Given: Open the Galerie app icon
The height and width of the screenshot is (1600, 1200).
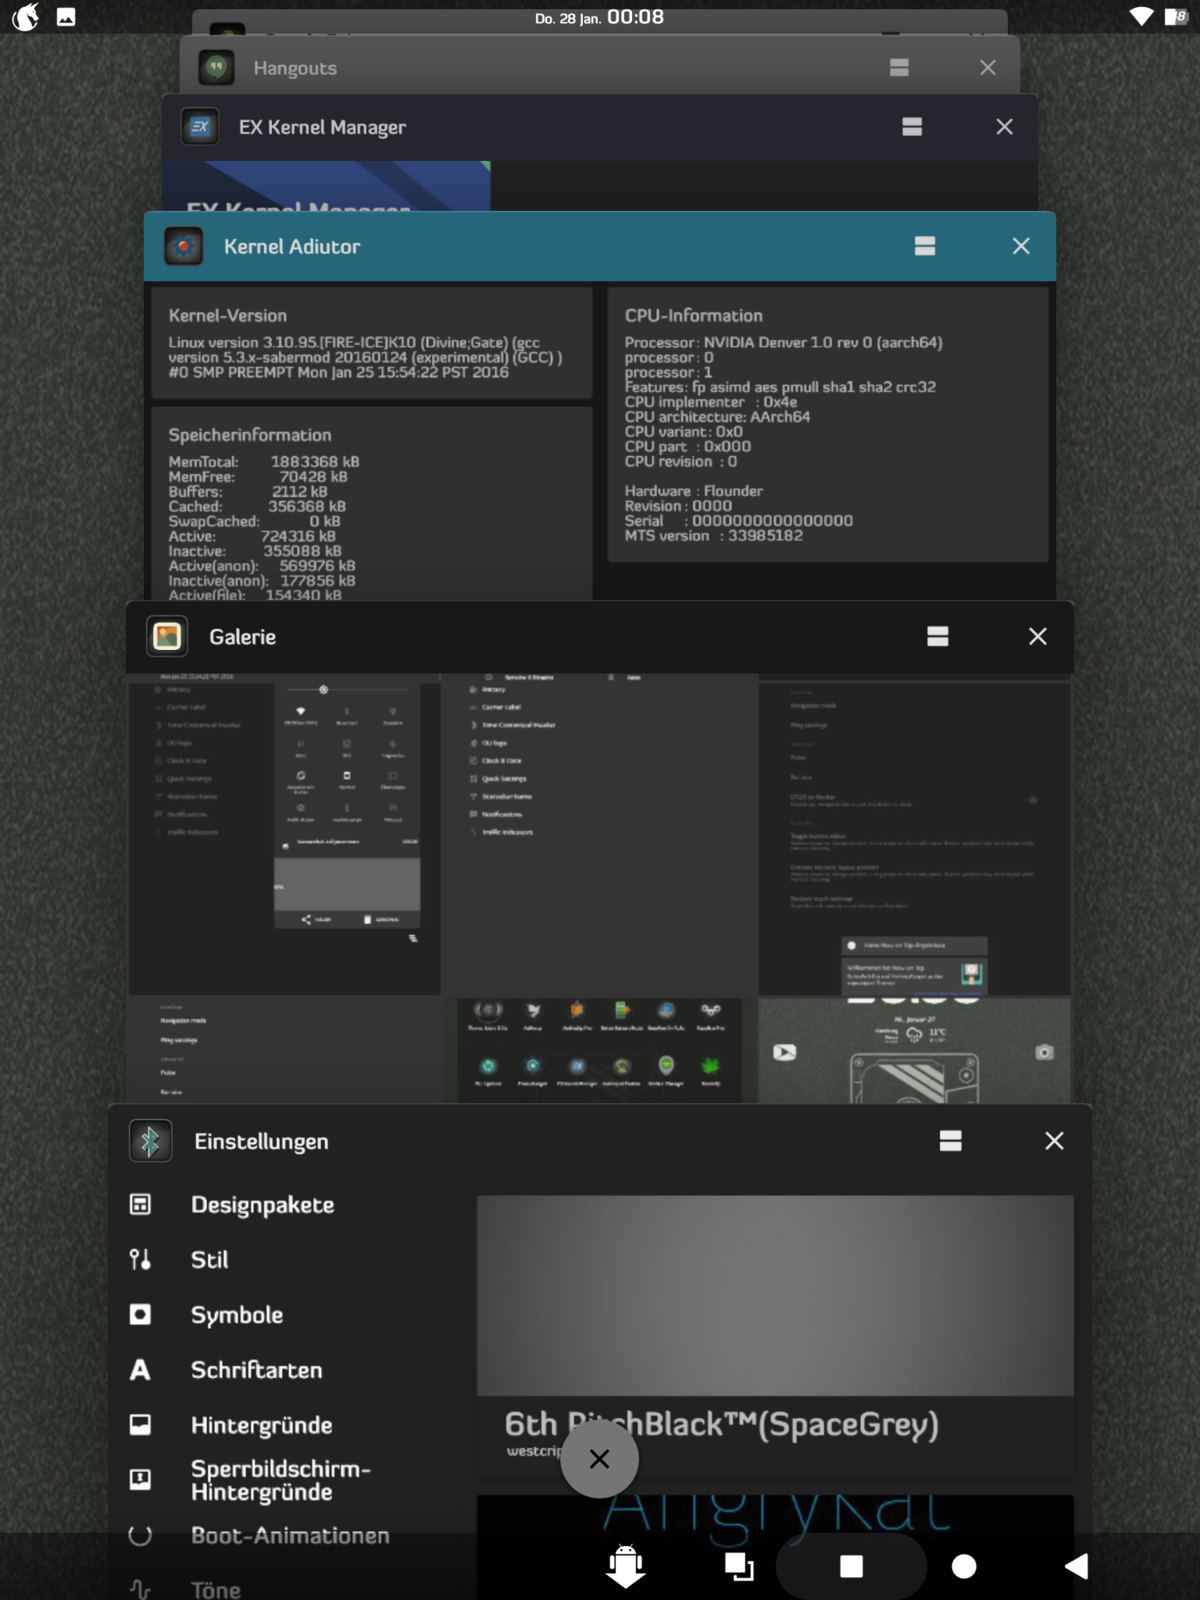Looking at the screenshot, I should [x=167, y=637].
